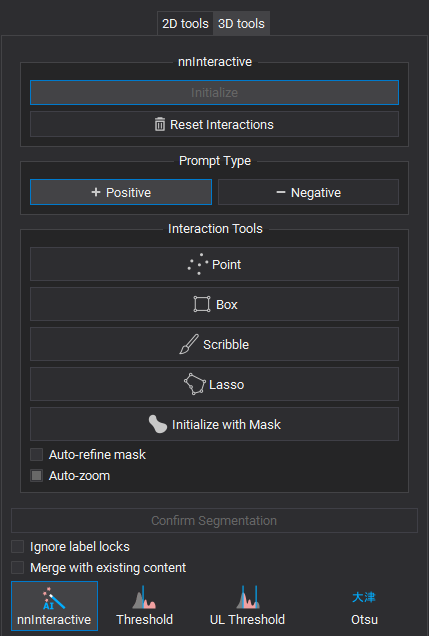Set prompt type to Negative

coord(309,192)
